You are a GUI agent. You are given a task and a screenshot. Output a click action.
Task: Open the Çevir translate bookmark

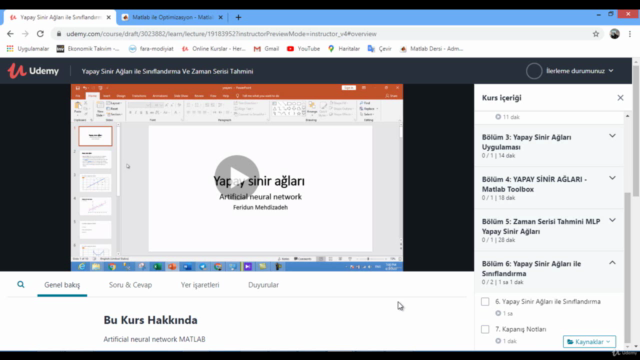(380, 49)
